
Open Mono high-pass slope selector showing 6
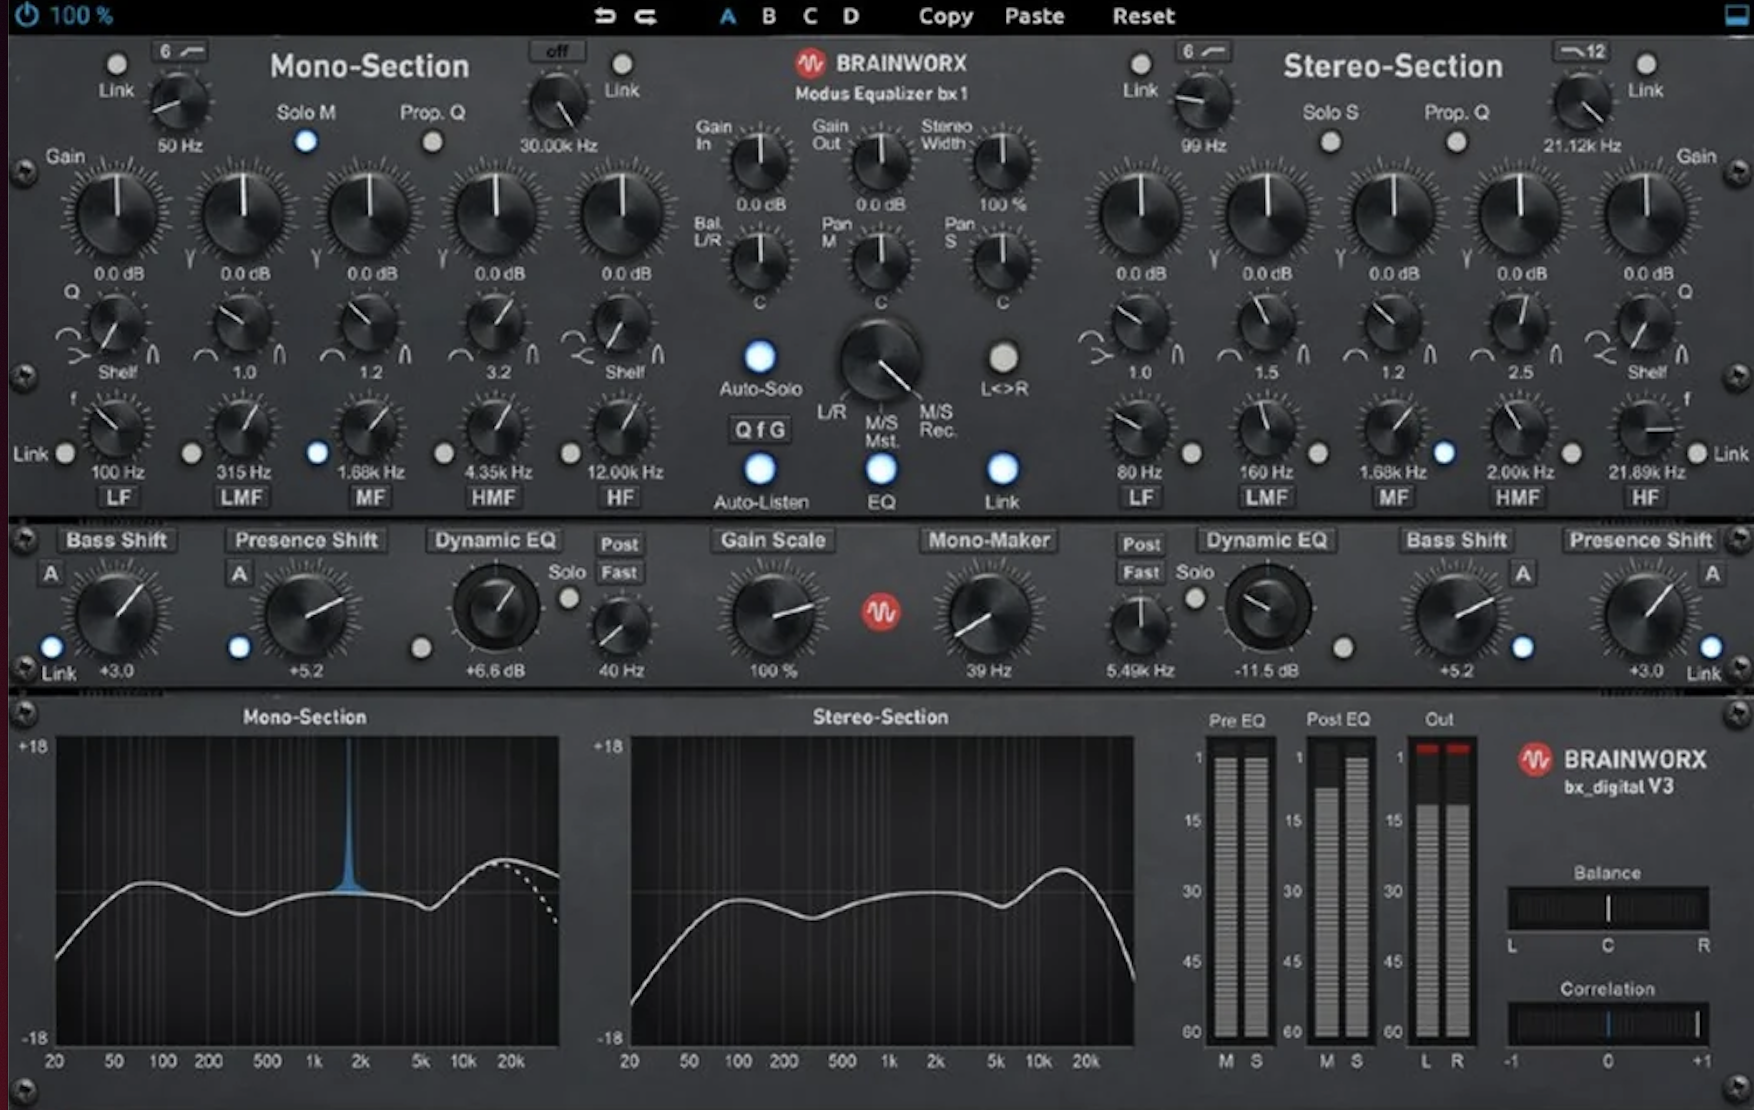[180, 51]
